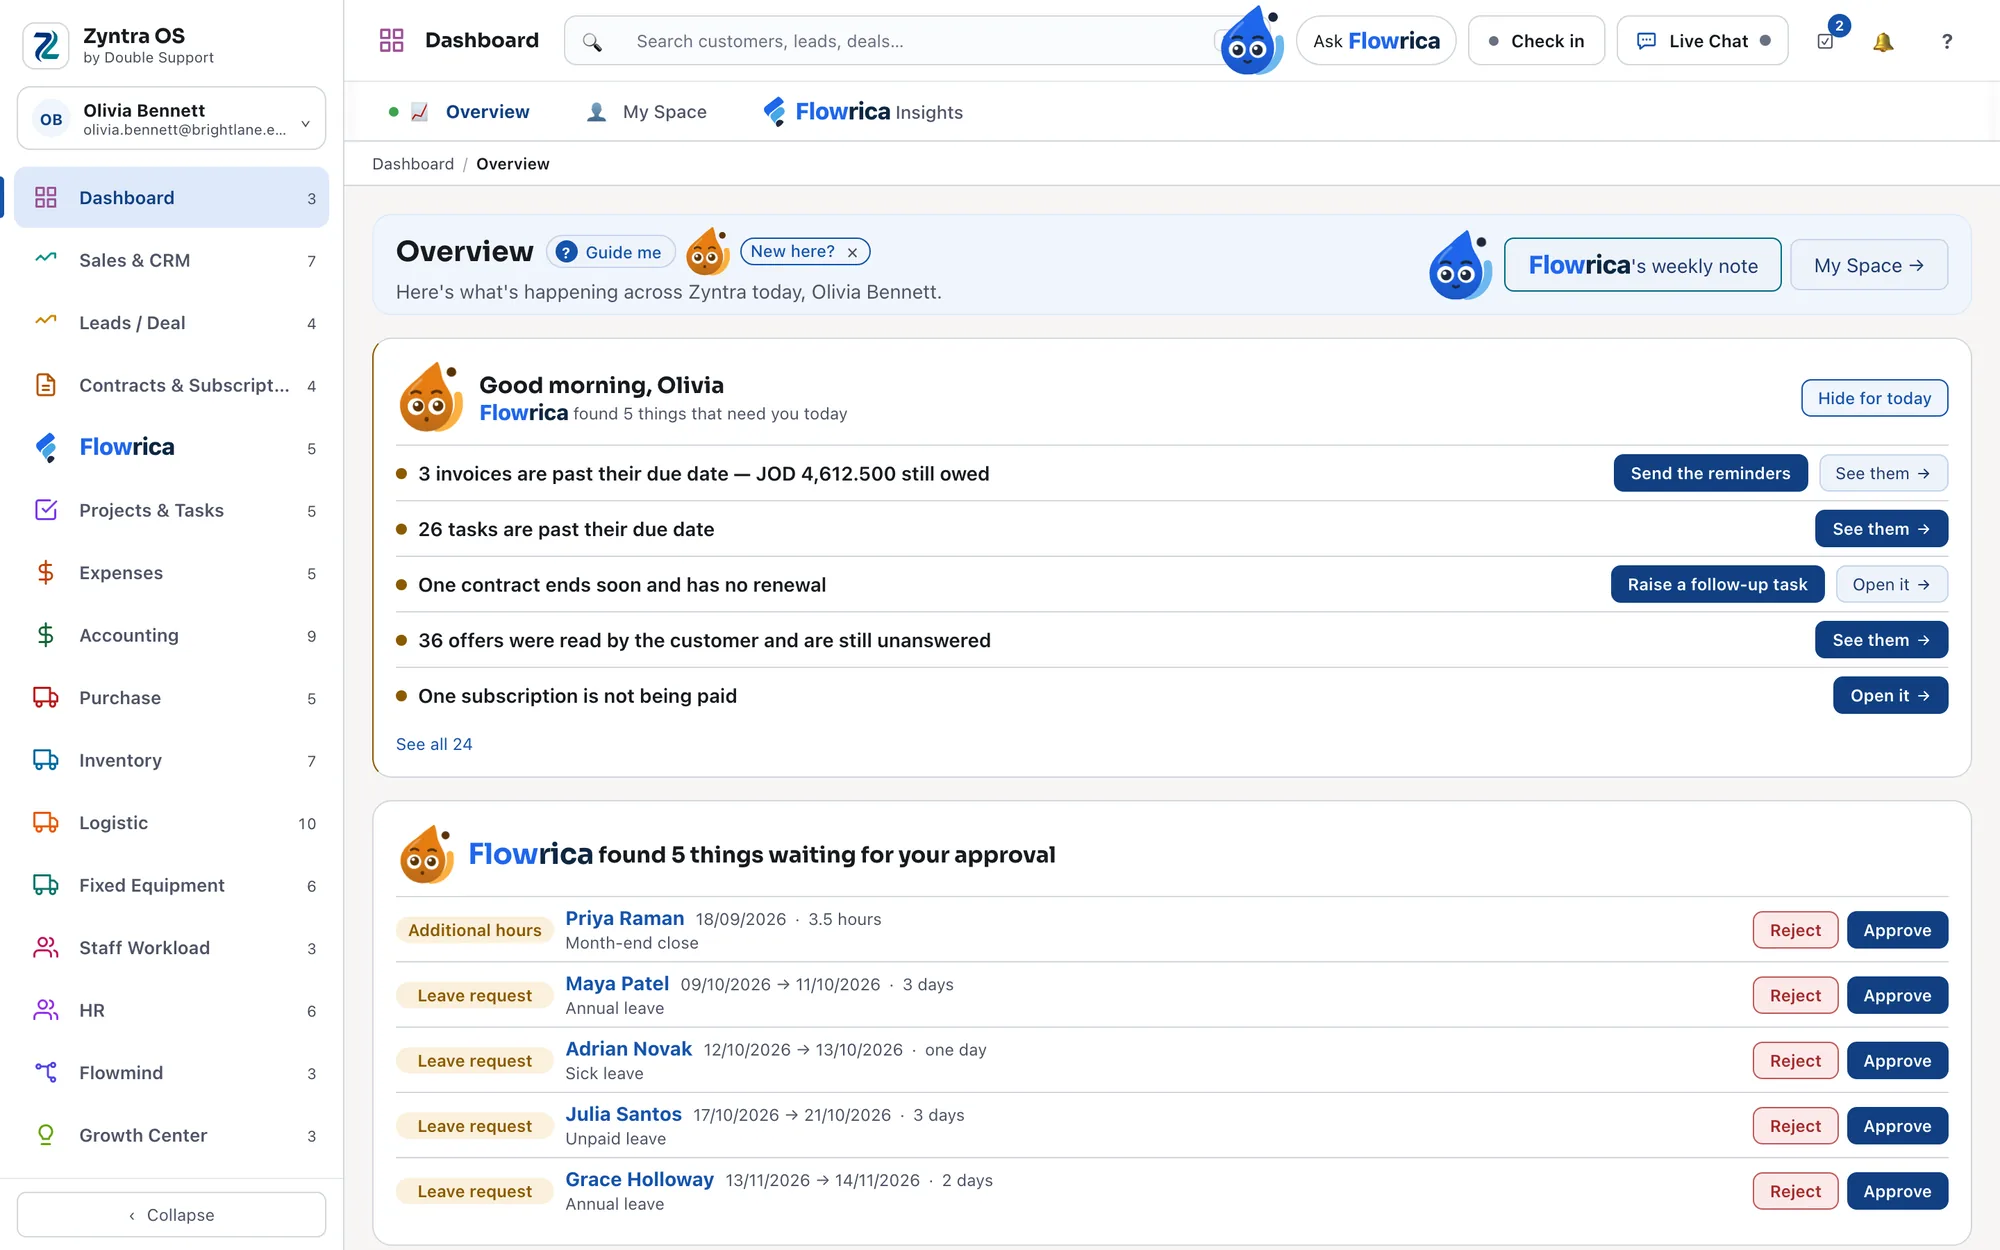Image resolution: width=2000 pixels, height=1250 pixels.
Task: Open Contracts & Subscriptions section
Action: [x=172, y=385]
